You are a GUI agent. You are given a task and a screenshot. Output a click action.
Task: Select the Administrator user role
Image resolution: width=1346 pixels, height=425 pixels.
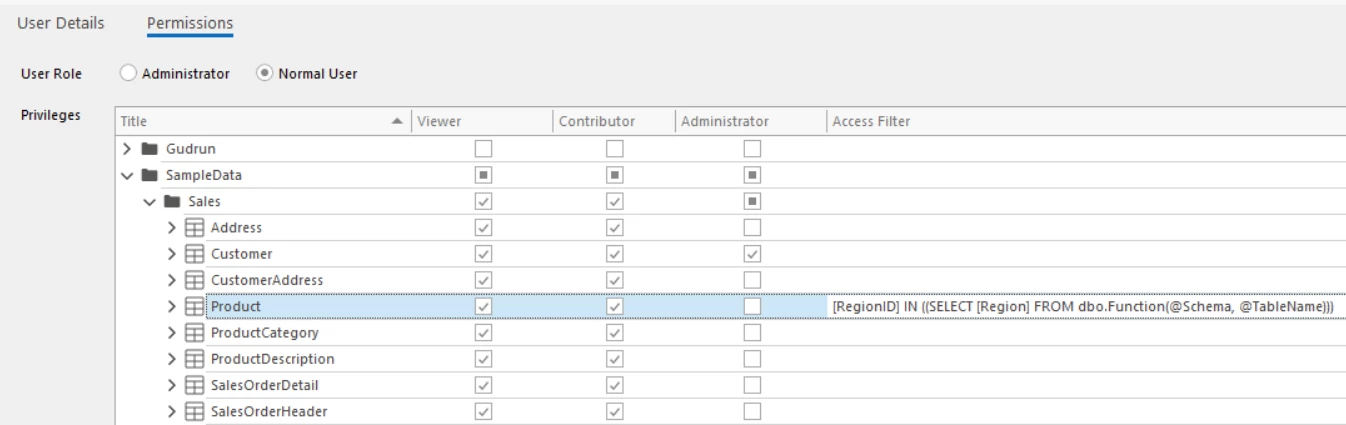point(127,73)
